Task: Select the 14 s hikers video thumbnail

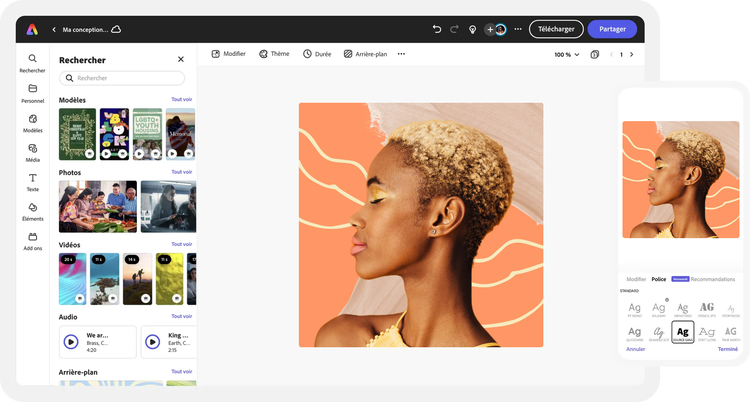Action: [x=137, y=279]
